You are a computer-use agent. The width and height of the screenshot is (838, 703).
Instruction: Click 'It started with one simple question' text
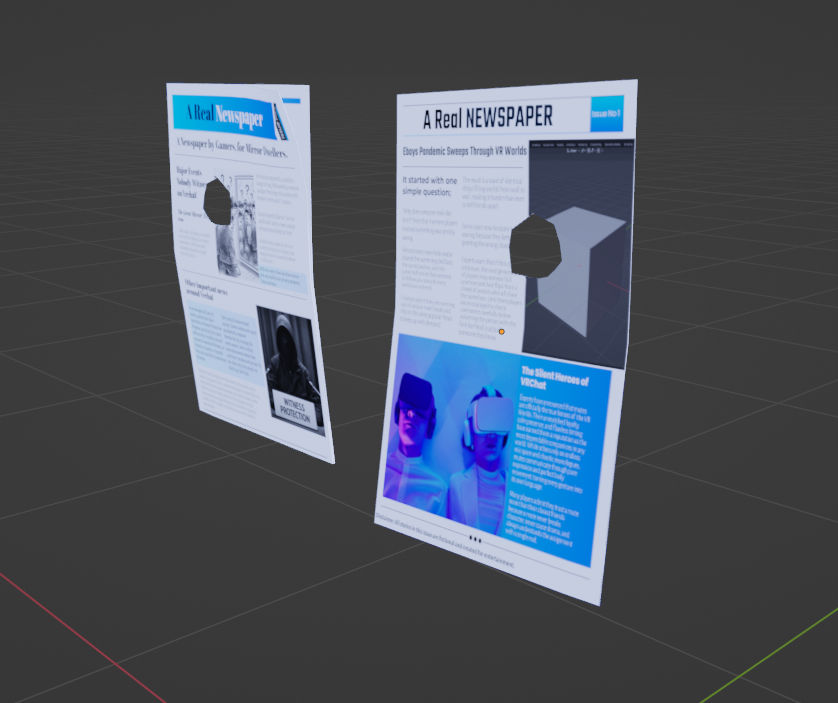[427, 185]
